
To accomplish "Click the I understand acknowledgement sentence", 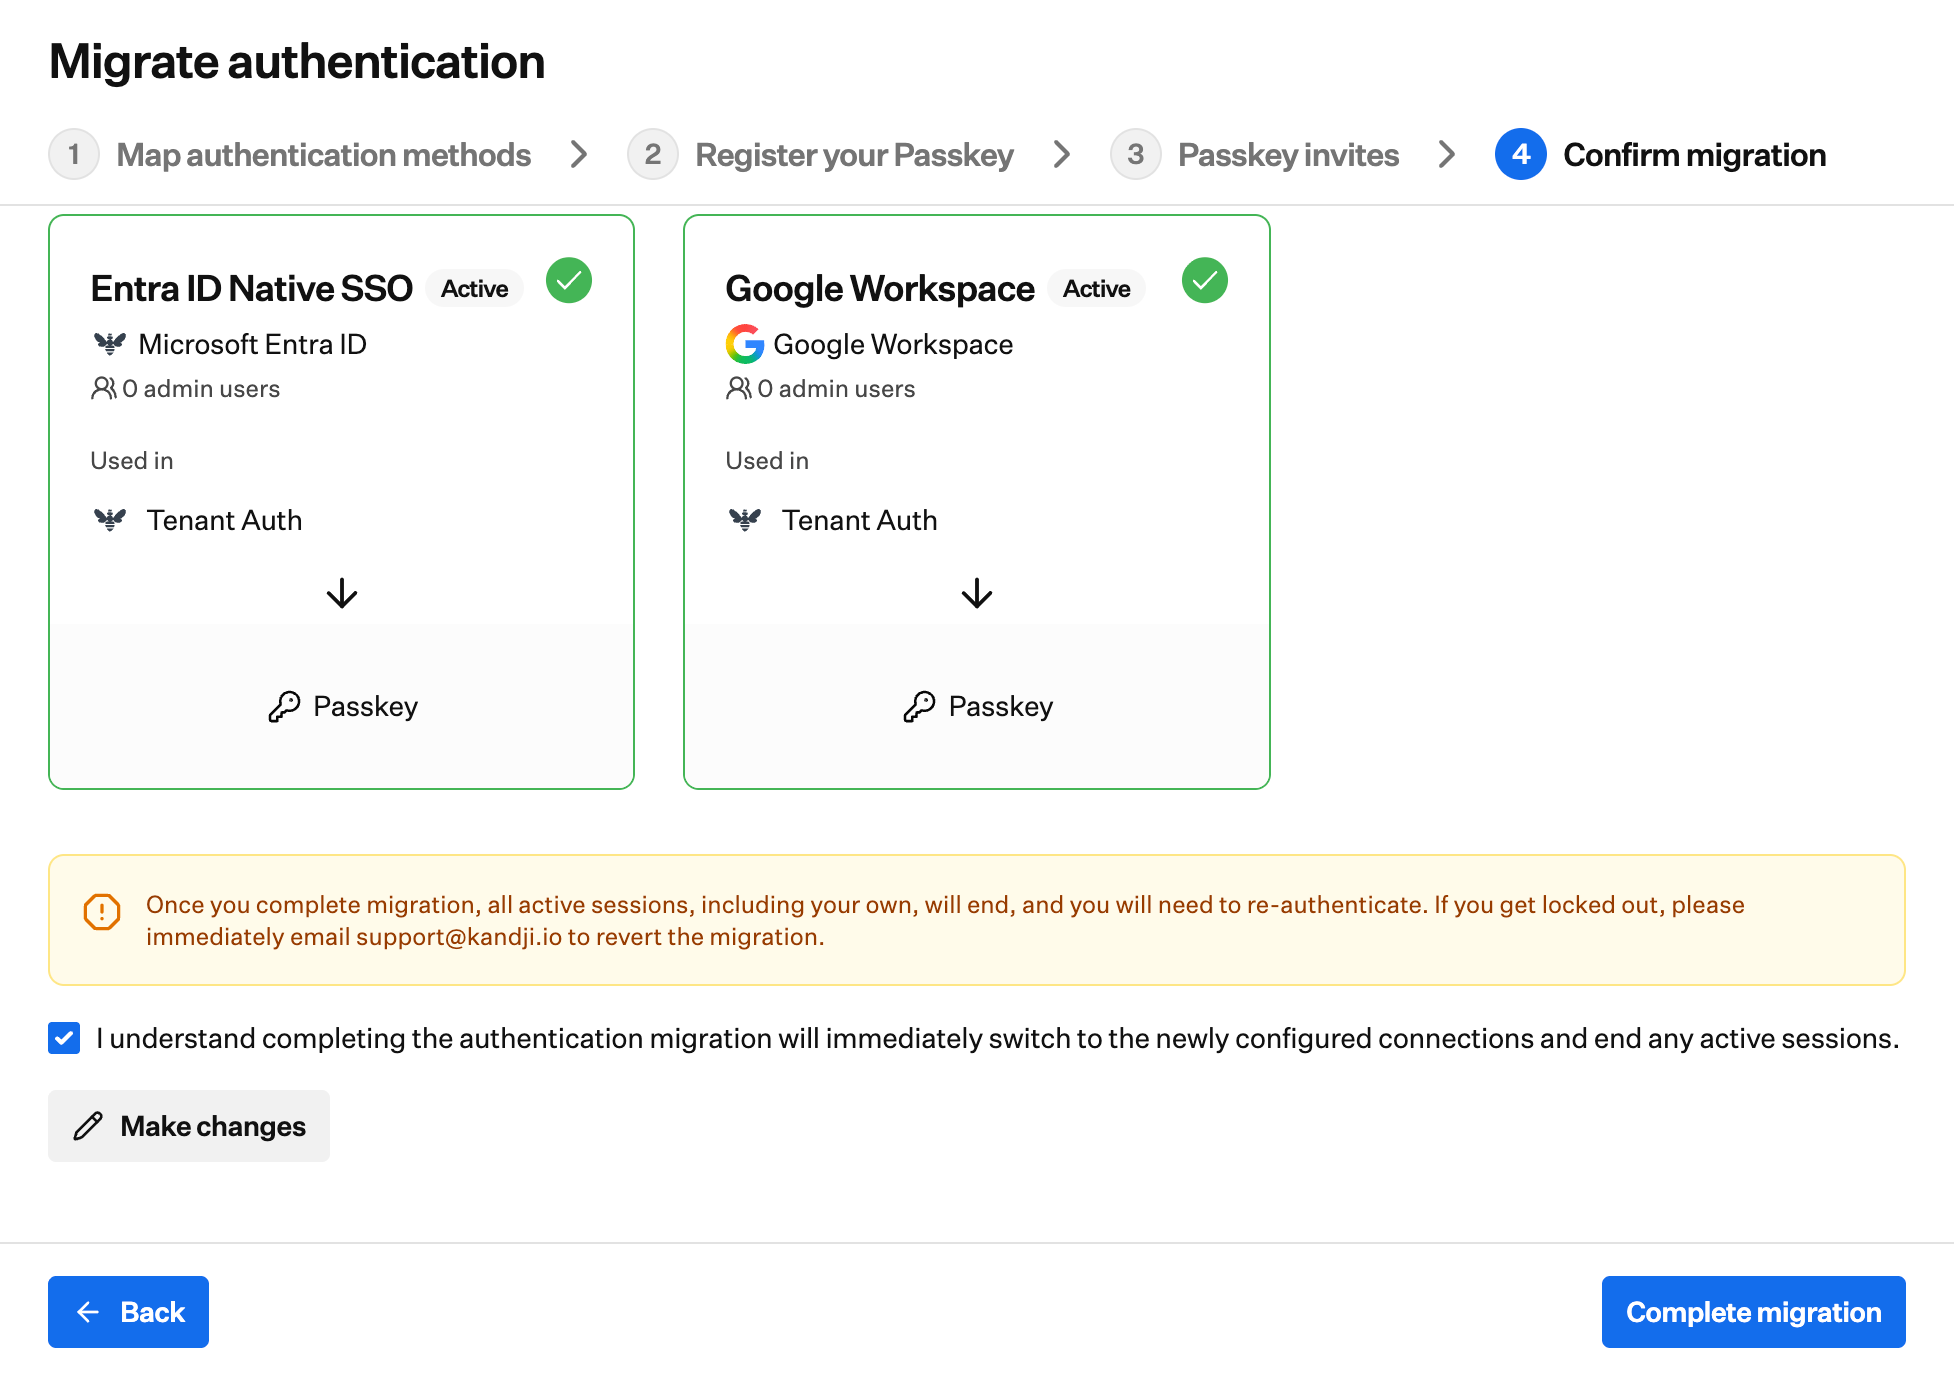I will [x=997, y=1038].
